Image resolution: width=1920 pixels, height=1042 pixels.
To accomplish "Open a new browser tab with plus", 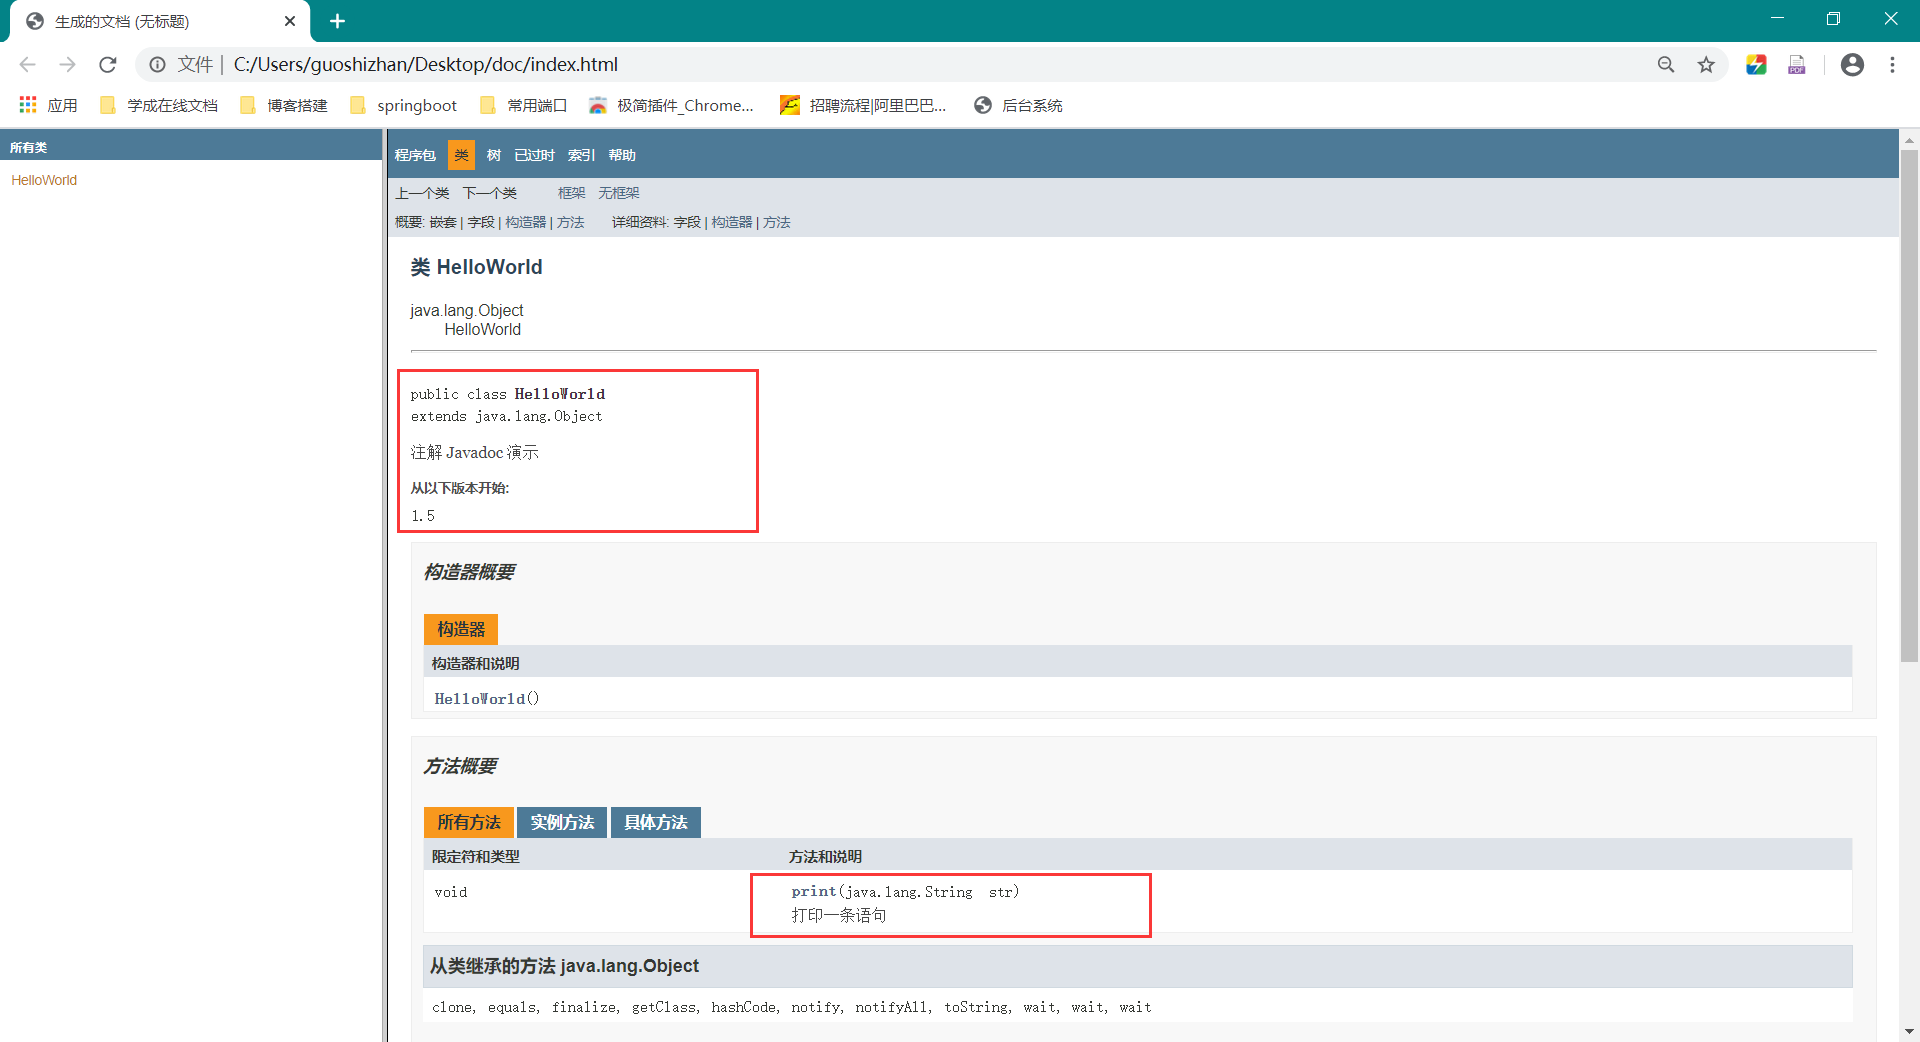I will click(337, 21).
